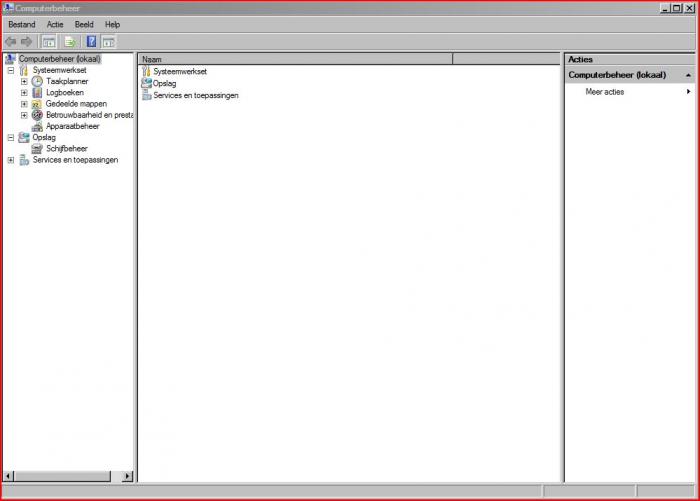
Task: Toggle the Action pane toolbar icon
Action: [x=109, y=42]
